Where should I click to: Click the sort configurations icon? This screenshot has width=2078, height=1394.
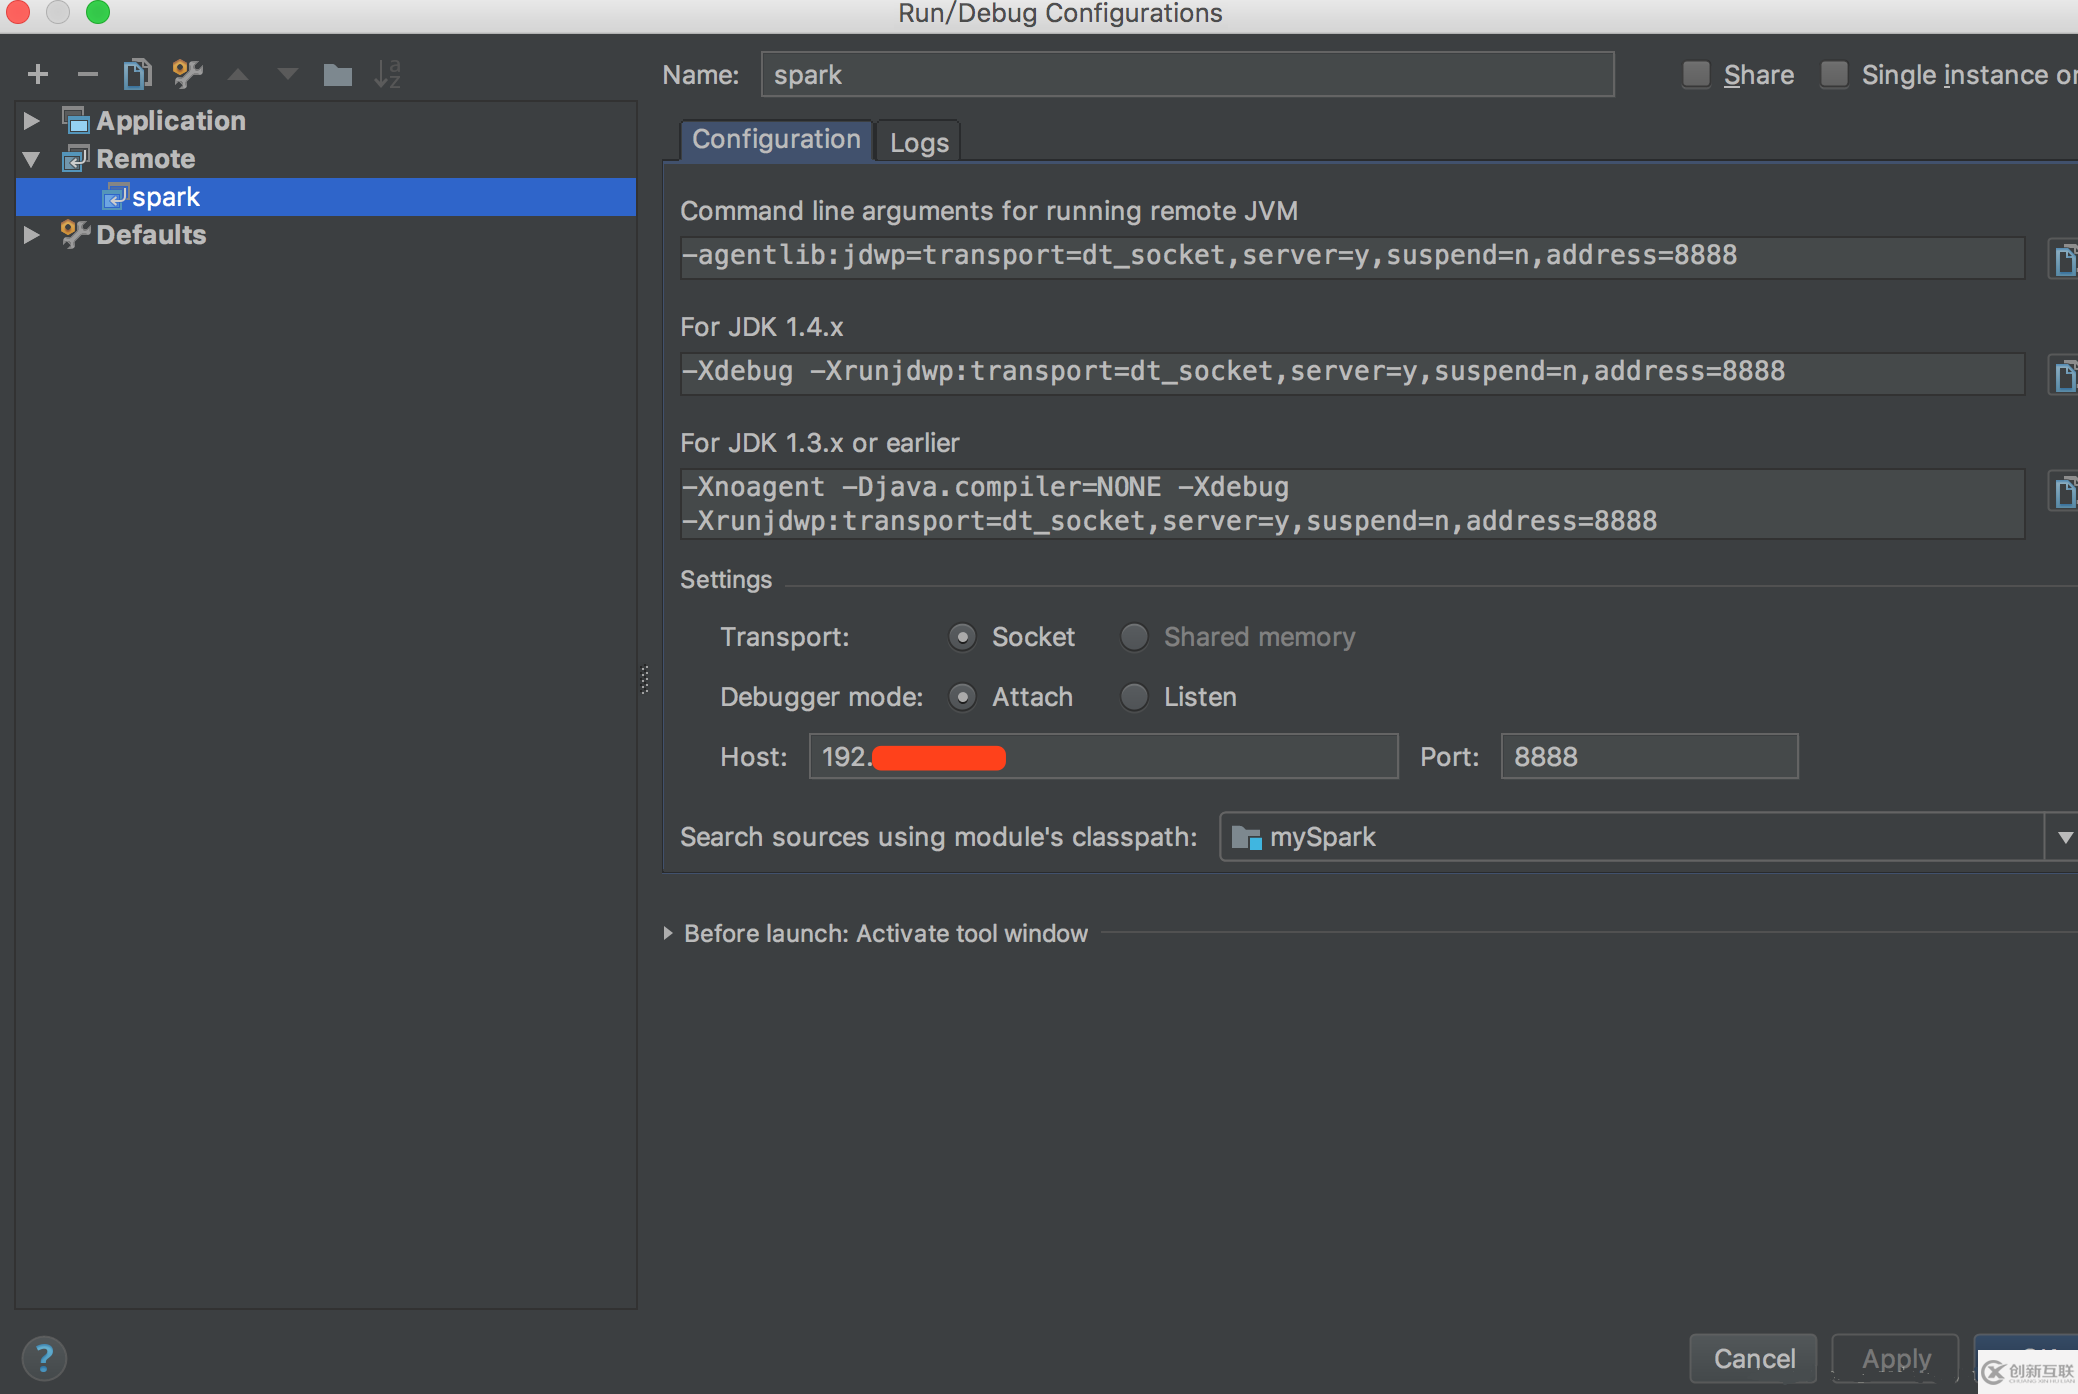pyautogui.click(x=392, y=75)
